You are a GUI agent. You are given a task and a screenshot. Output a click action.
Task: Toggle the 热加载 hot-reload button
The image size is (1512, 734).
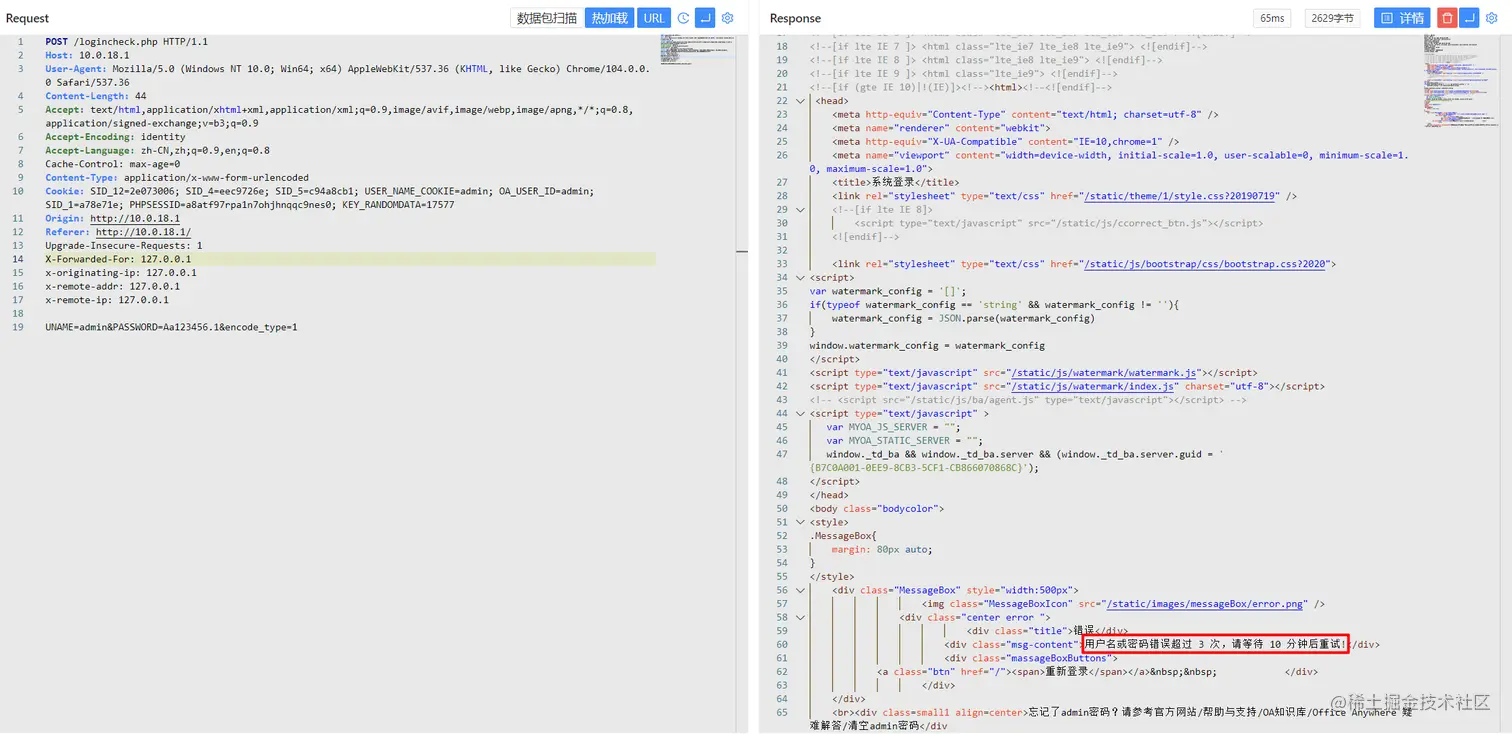[x=610, y=18]
